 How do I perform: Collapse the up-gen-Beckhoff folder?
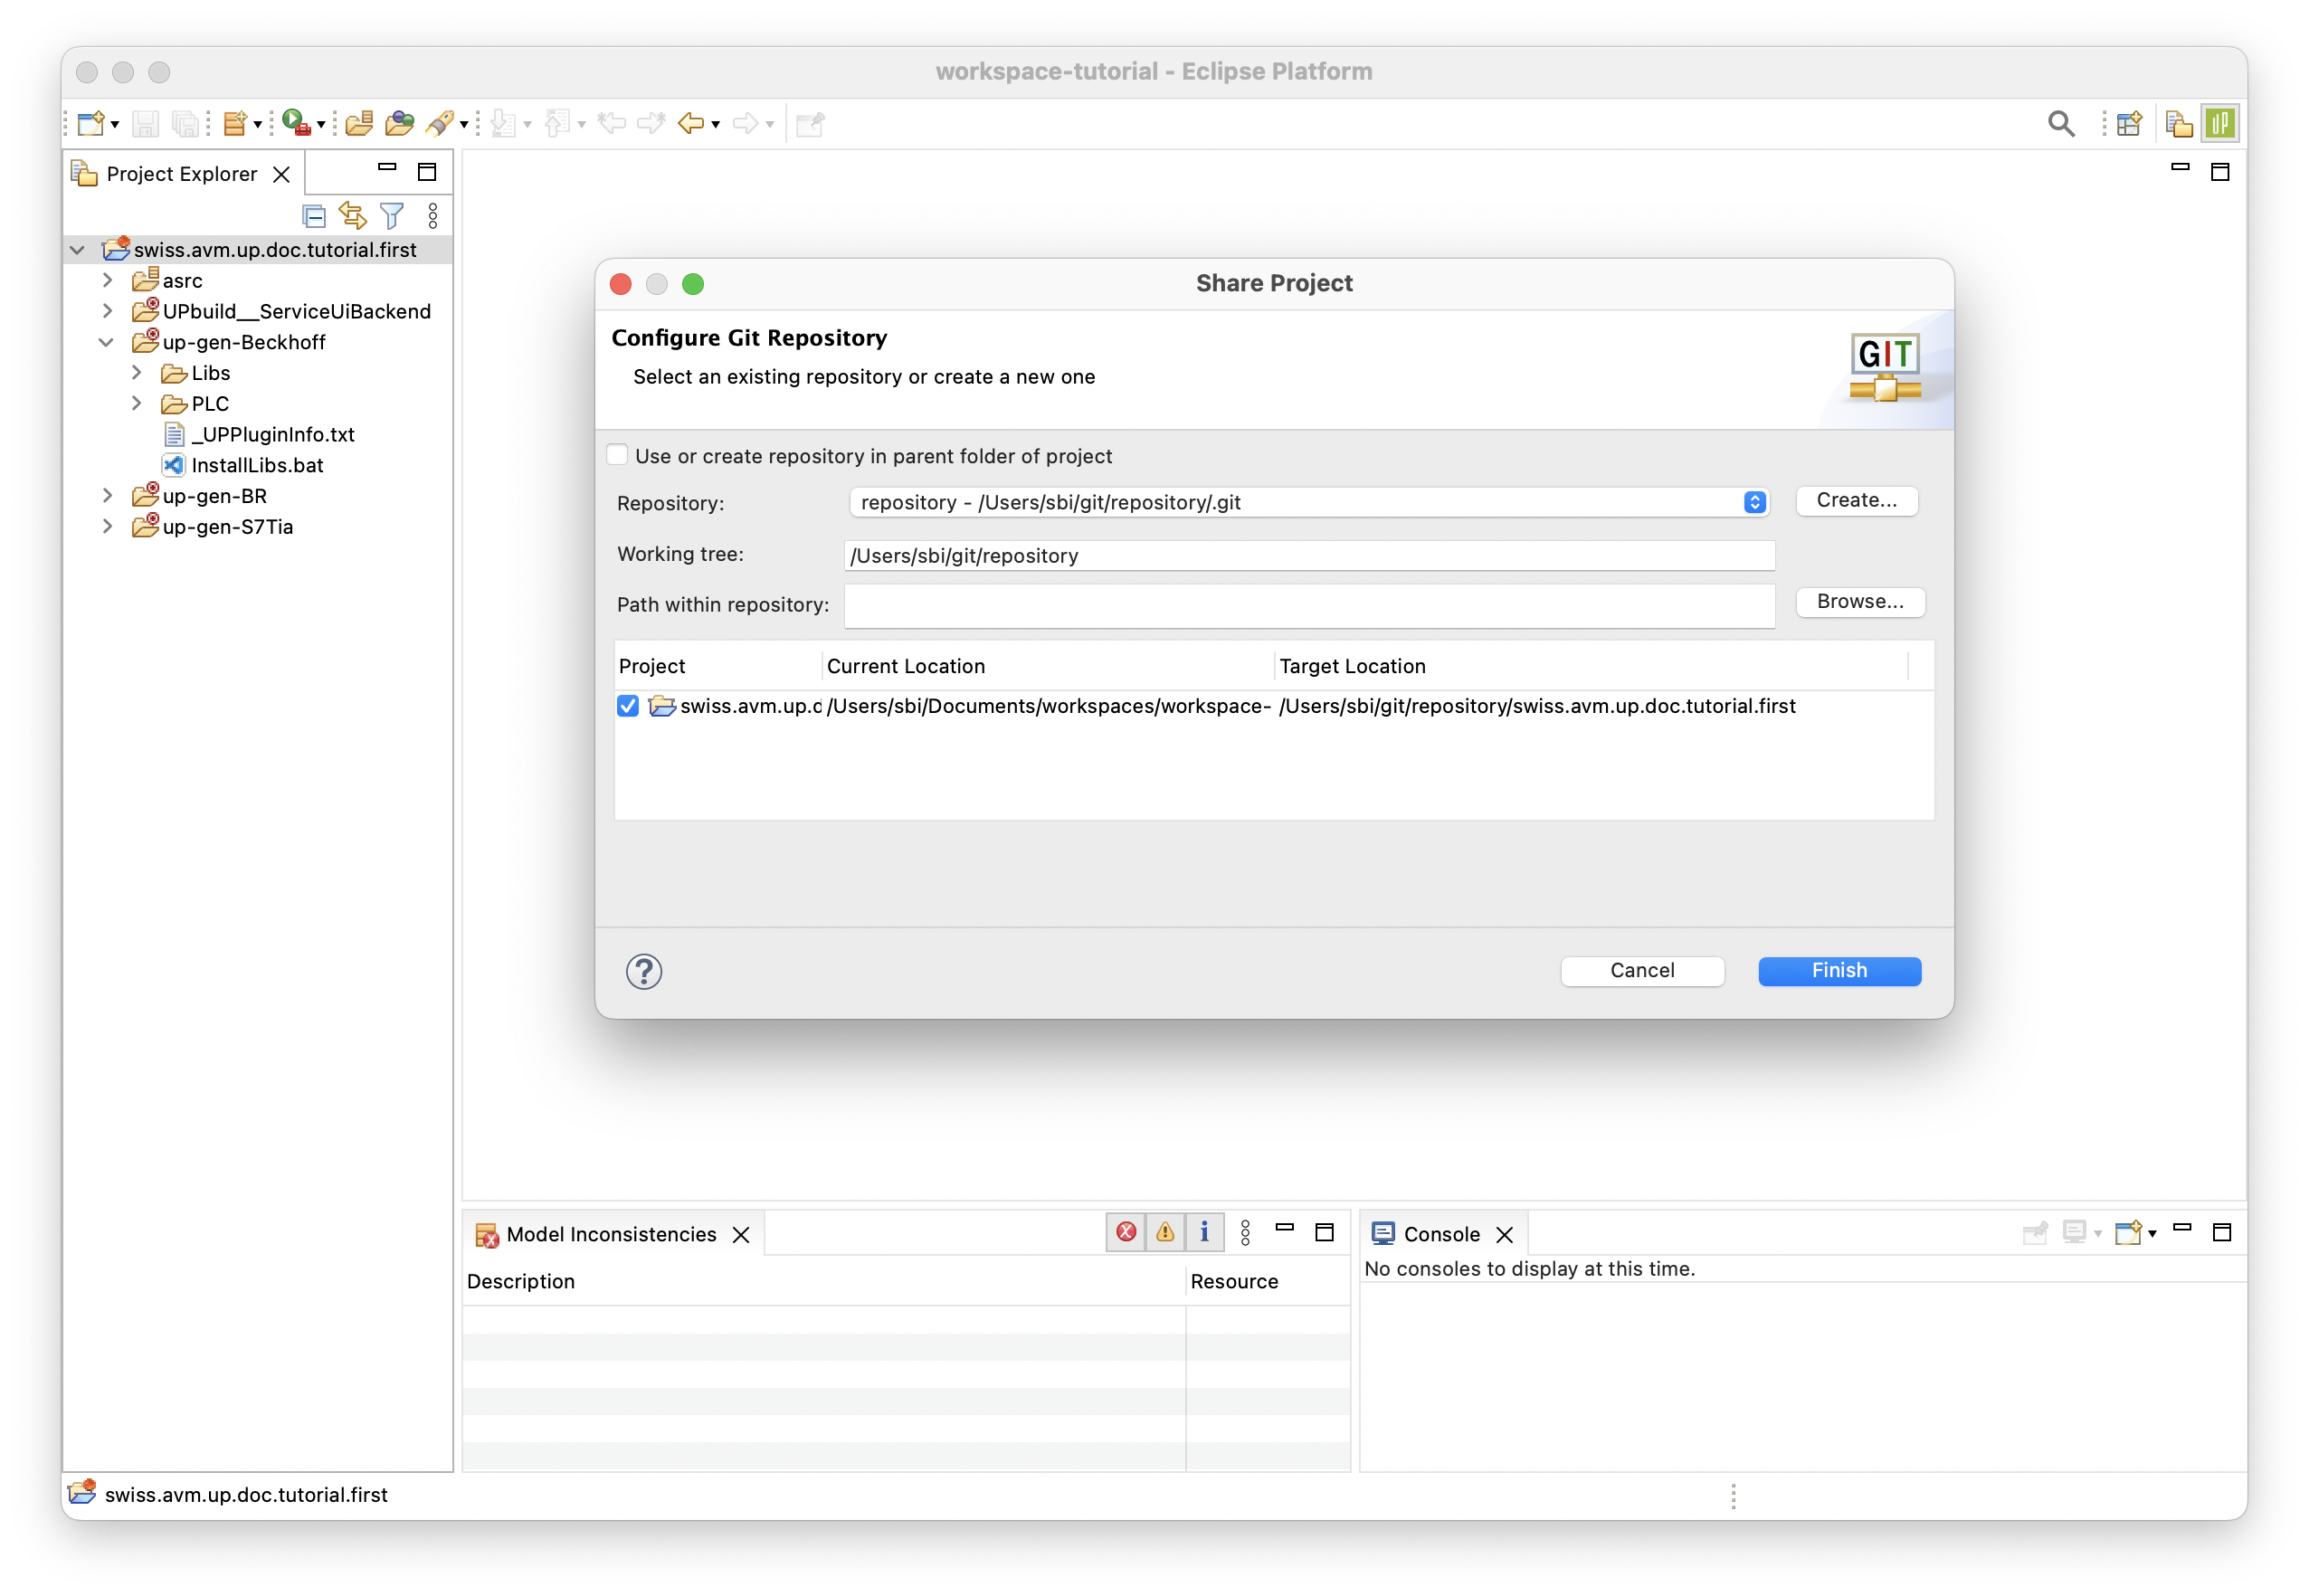pyautogui.click(x=106, y=342)
